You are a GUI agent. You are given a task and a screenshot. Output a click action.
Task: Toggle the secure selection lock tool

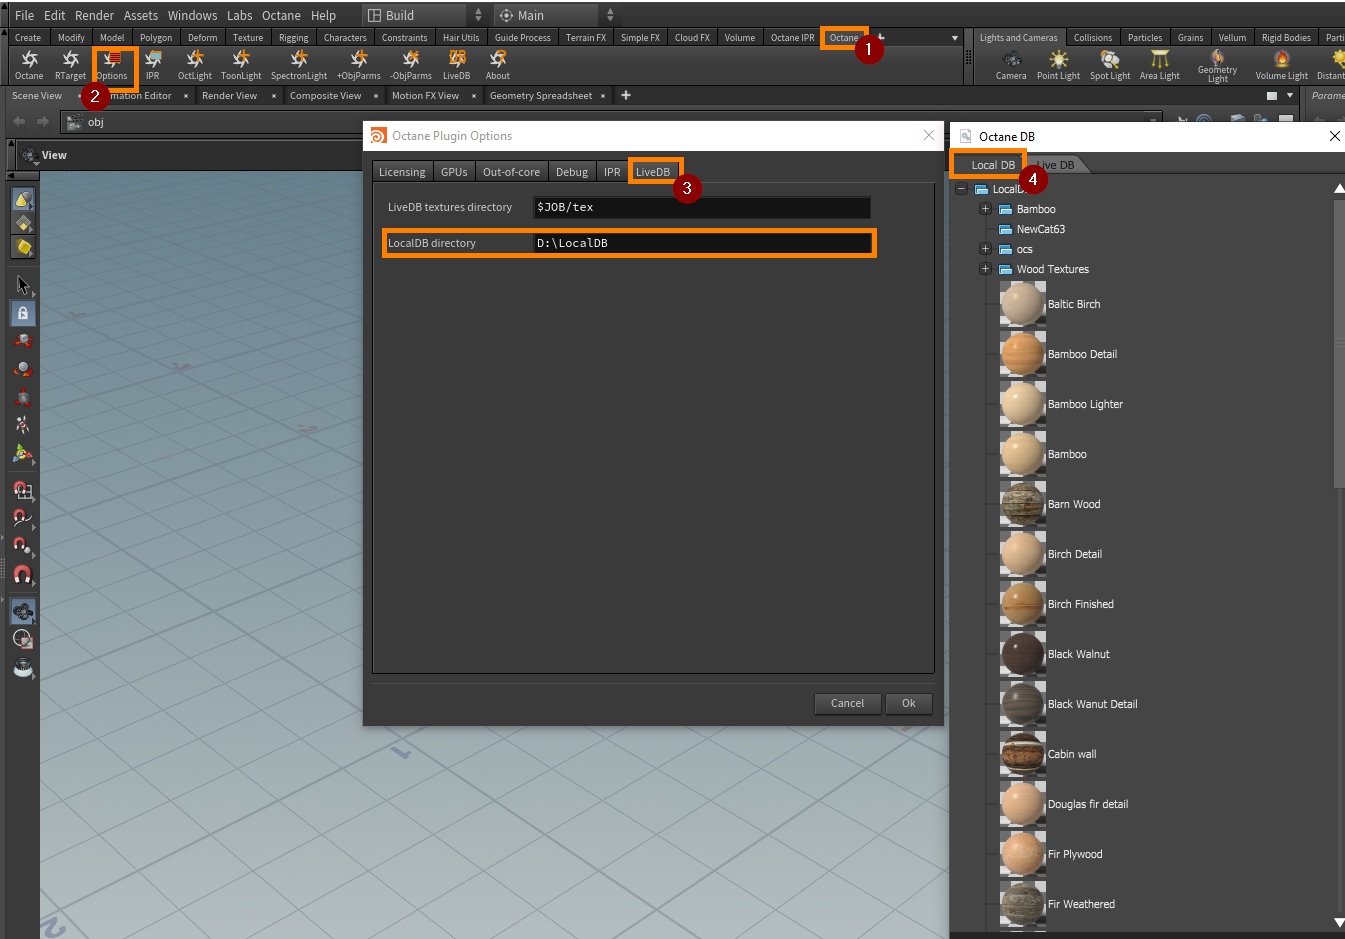(x=23, y=313)
